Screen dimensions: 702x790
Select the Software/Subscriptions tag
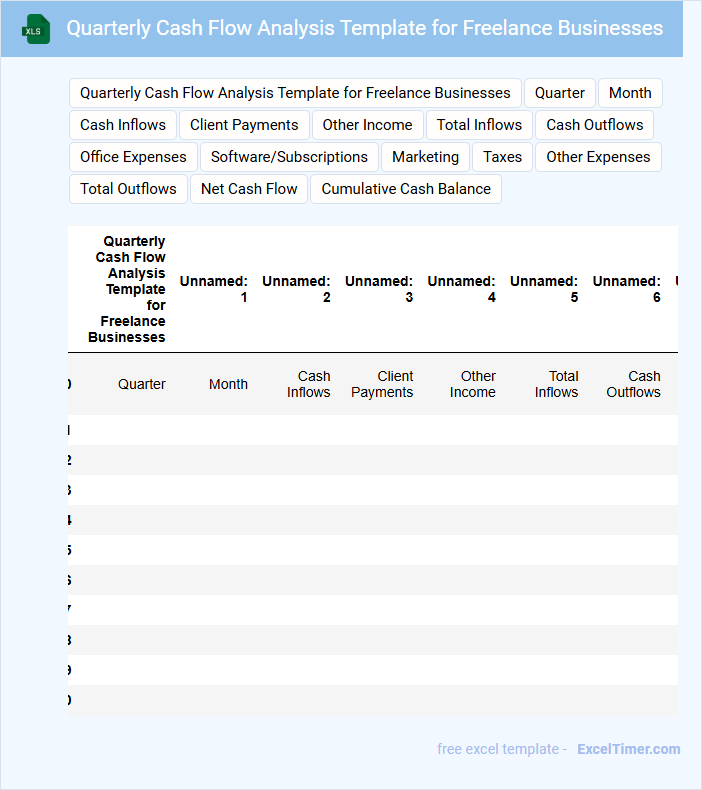[289, 157]
